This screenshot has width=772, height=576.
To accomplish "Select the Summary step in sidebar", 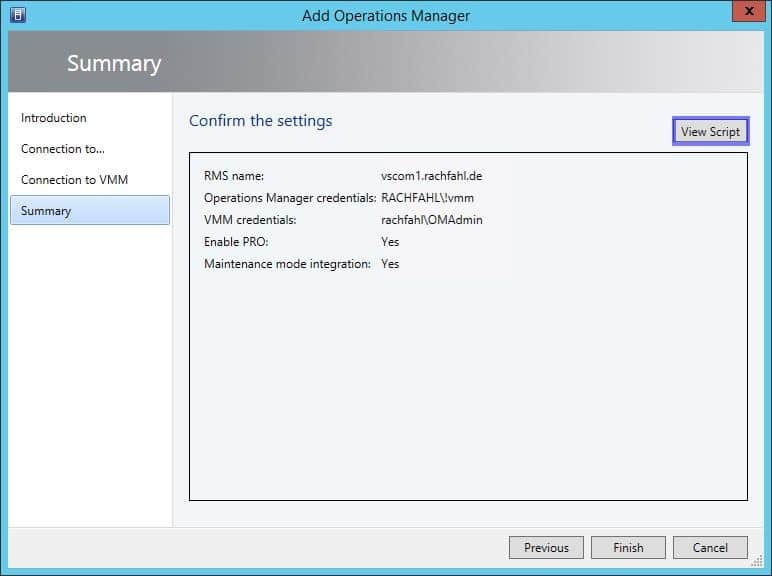I will 90,210.
